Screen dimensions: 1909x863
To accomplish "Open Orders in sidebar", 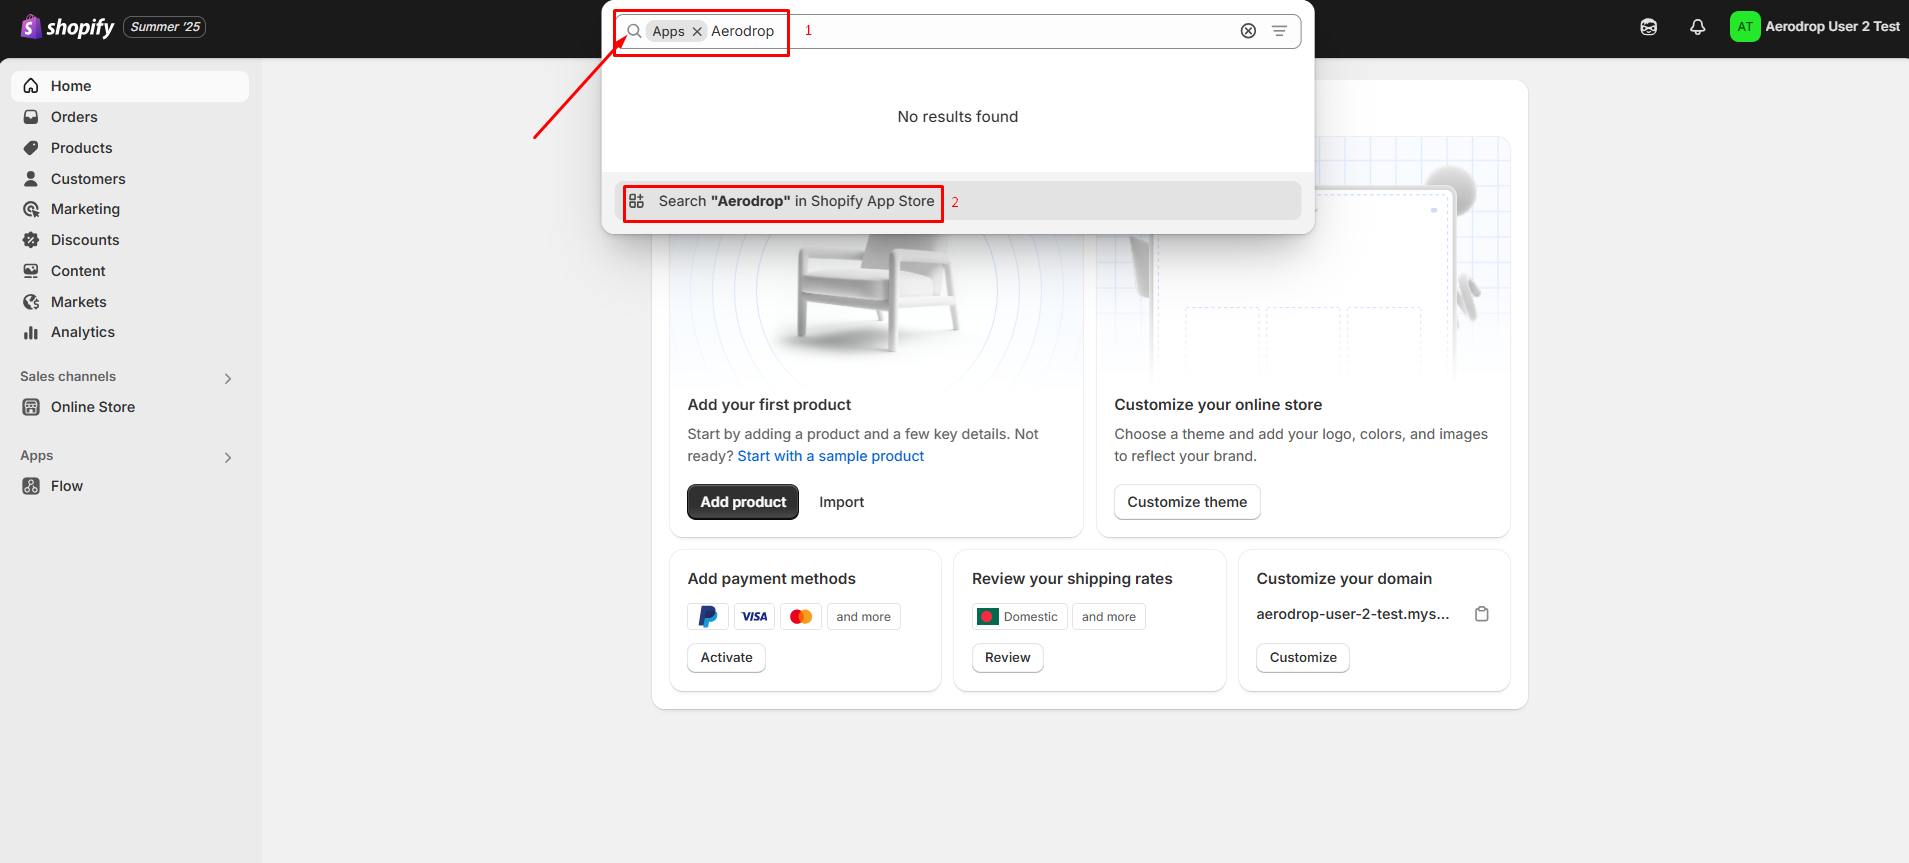I will pyautogui.click(x=130, y=117).
